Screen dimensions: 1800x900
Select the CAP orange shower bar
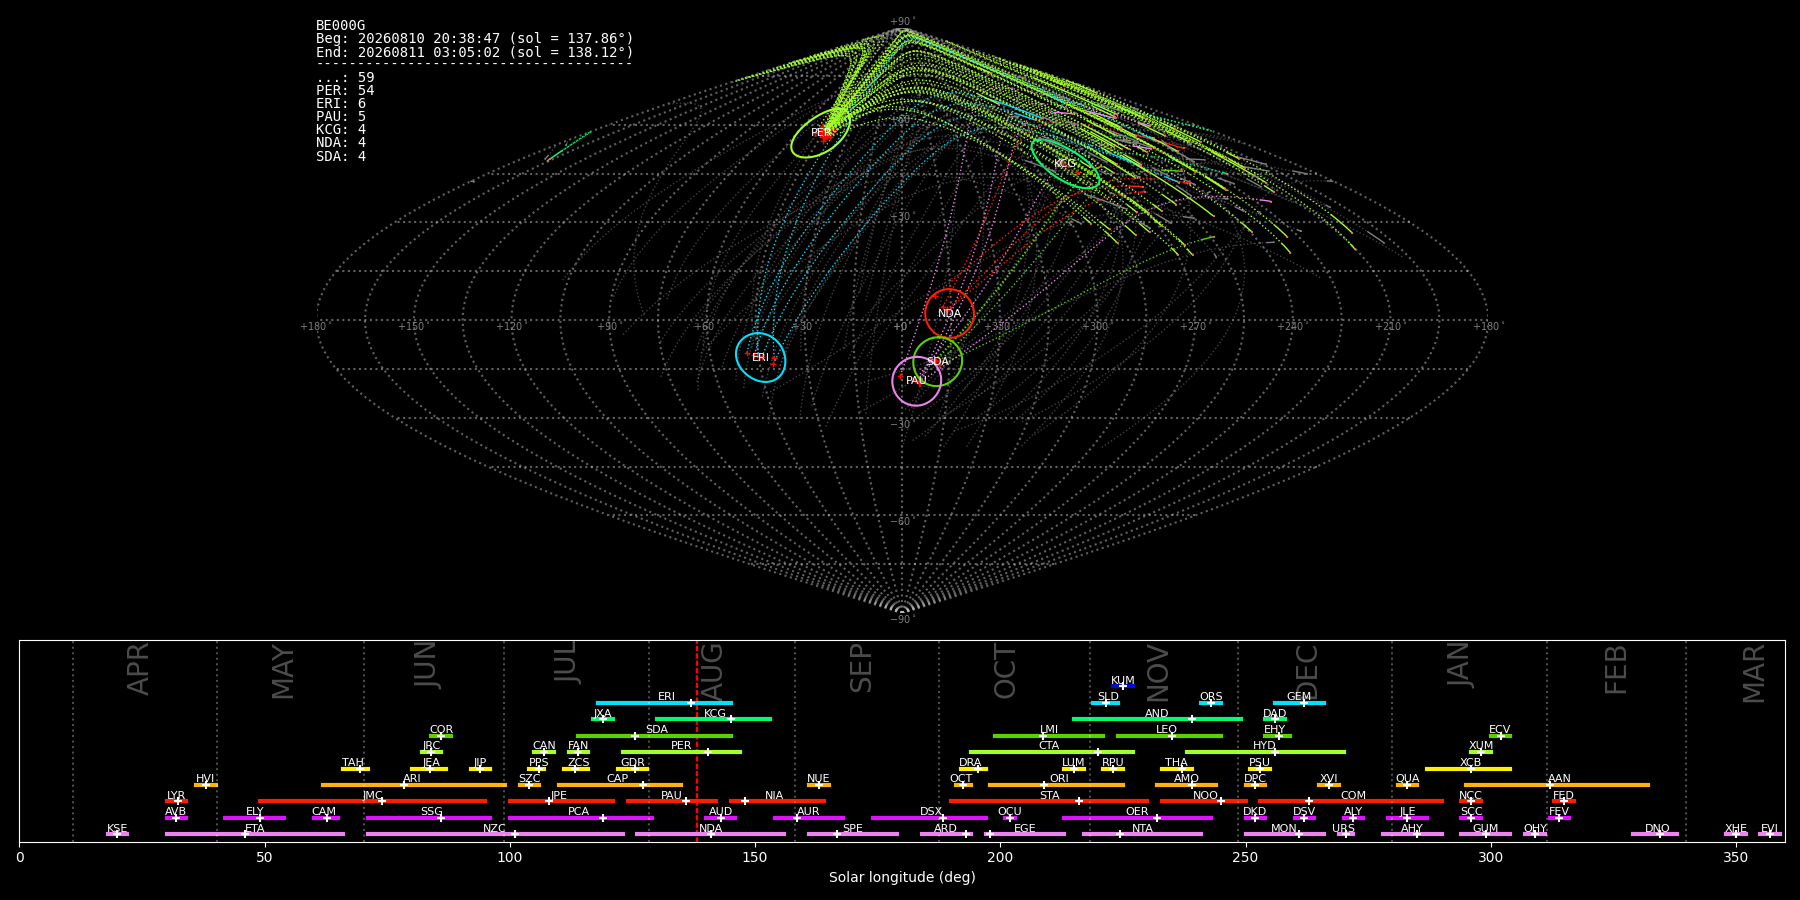point(620,785)
